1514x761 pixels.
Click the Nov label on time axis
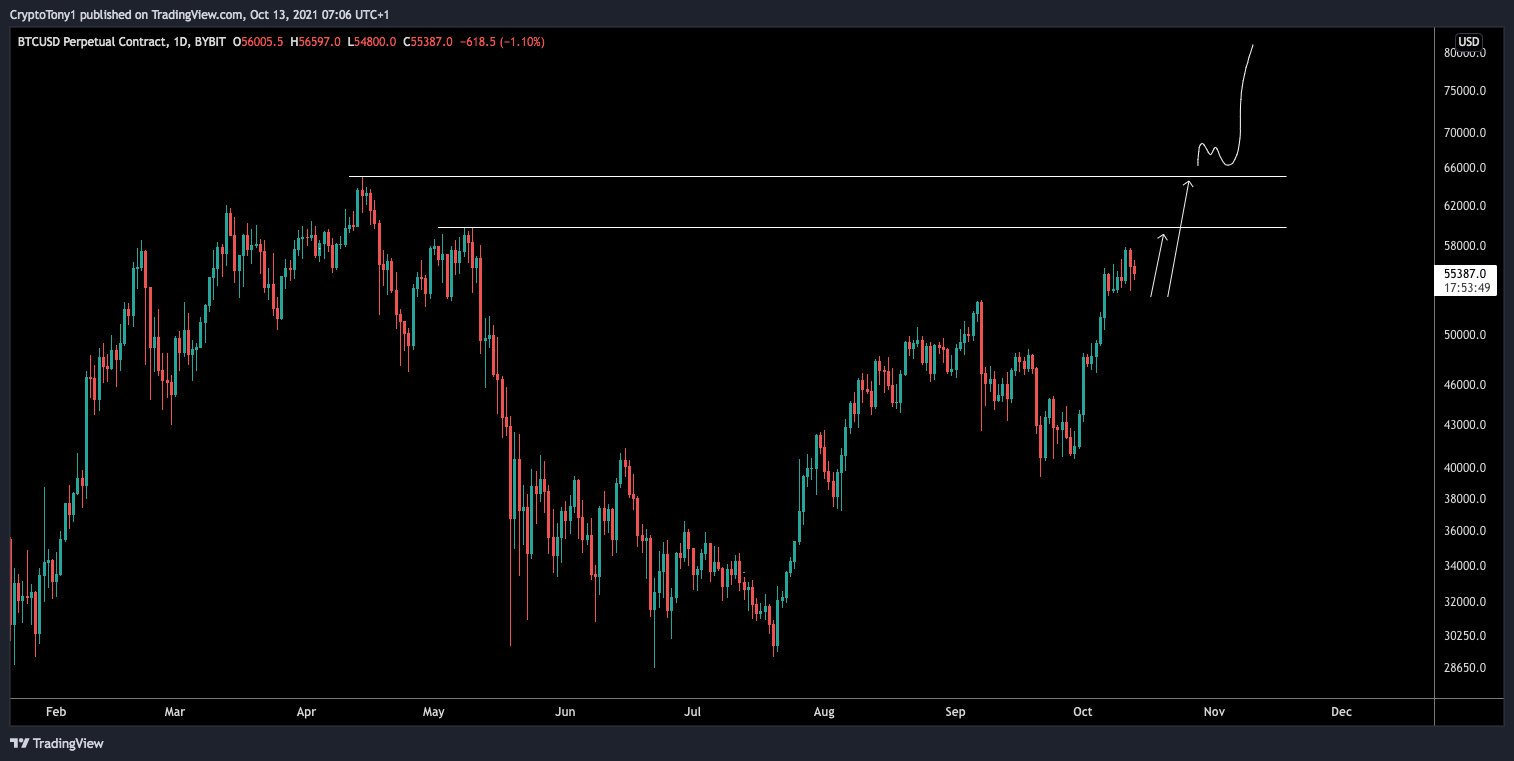1214,712
